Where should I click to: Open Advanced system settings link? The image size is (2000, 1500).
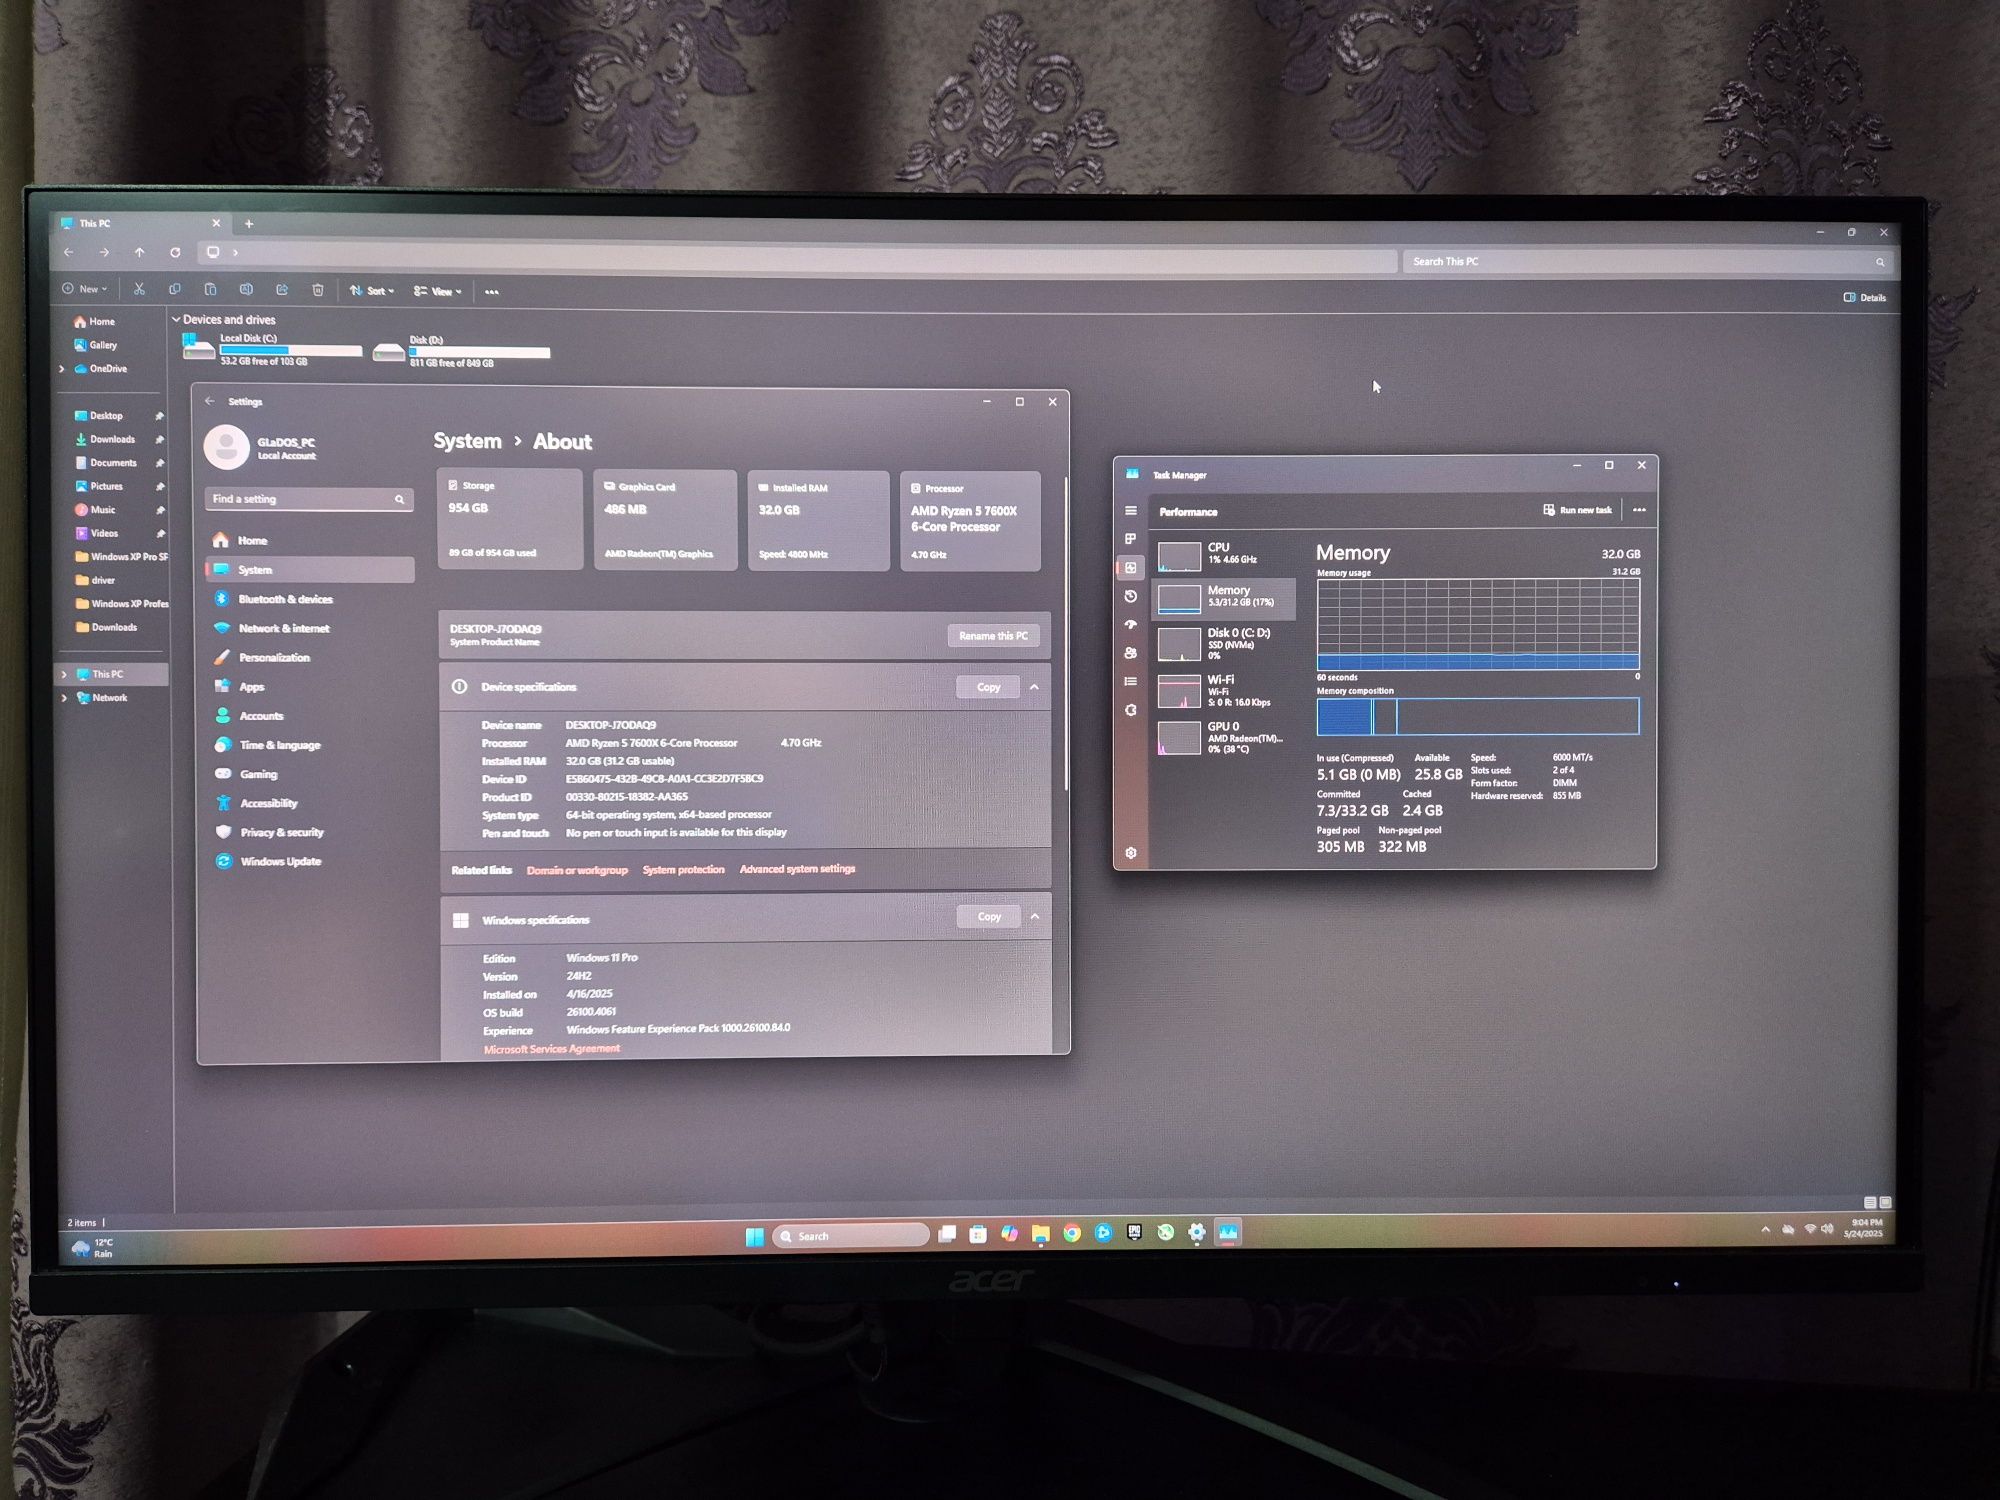tap(797, 869)
